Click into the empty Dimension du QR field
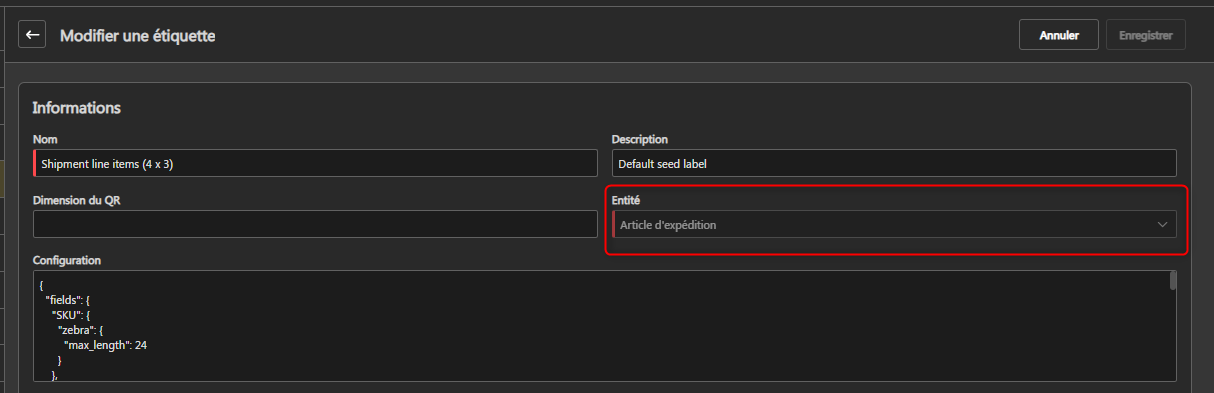Screen dimensions: 1214x393 315,224
